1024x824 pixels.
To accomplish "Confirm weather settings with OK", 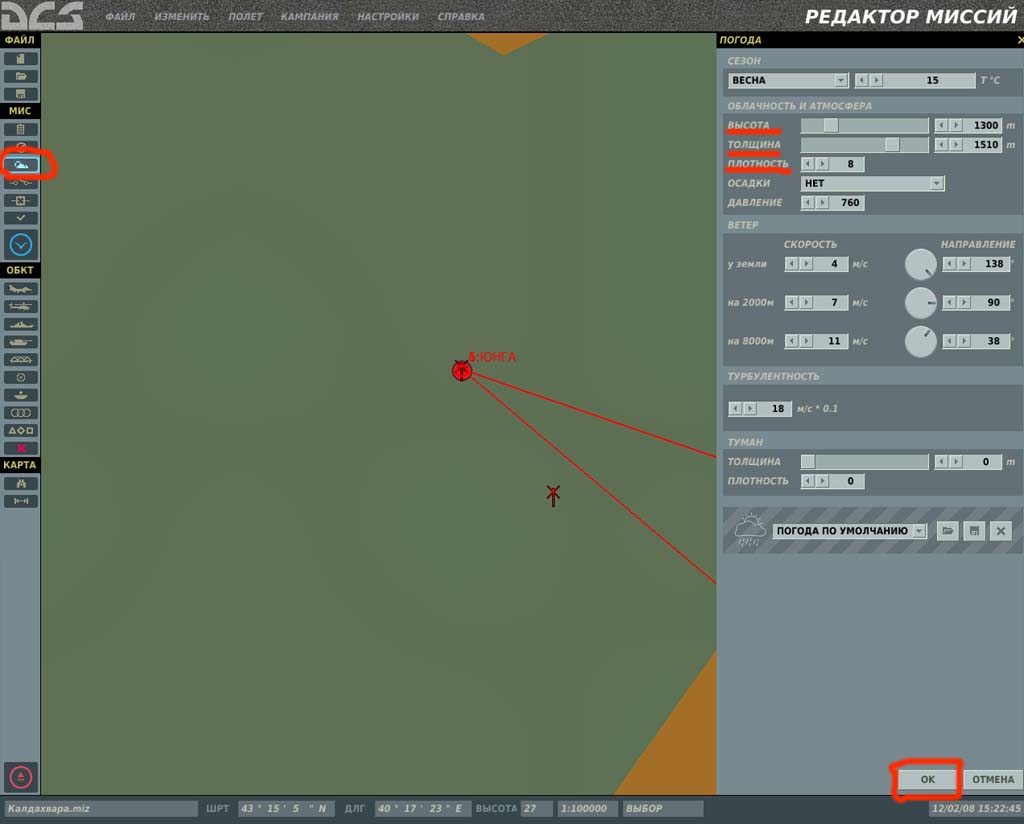I will (927, 780).
